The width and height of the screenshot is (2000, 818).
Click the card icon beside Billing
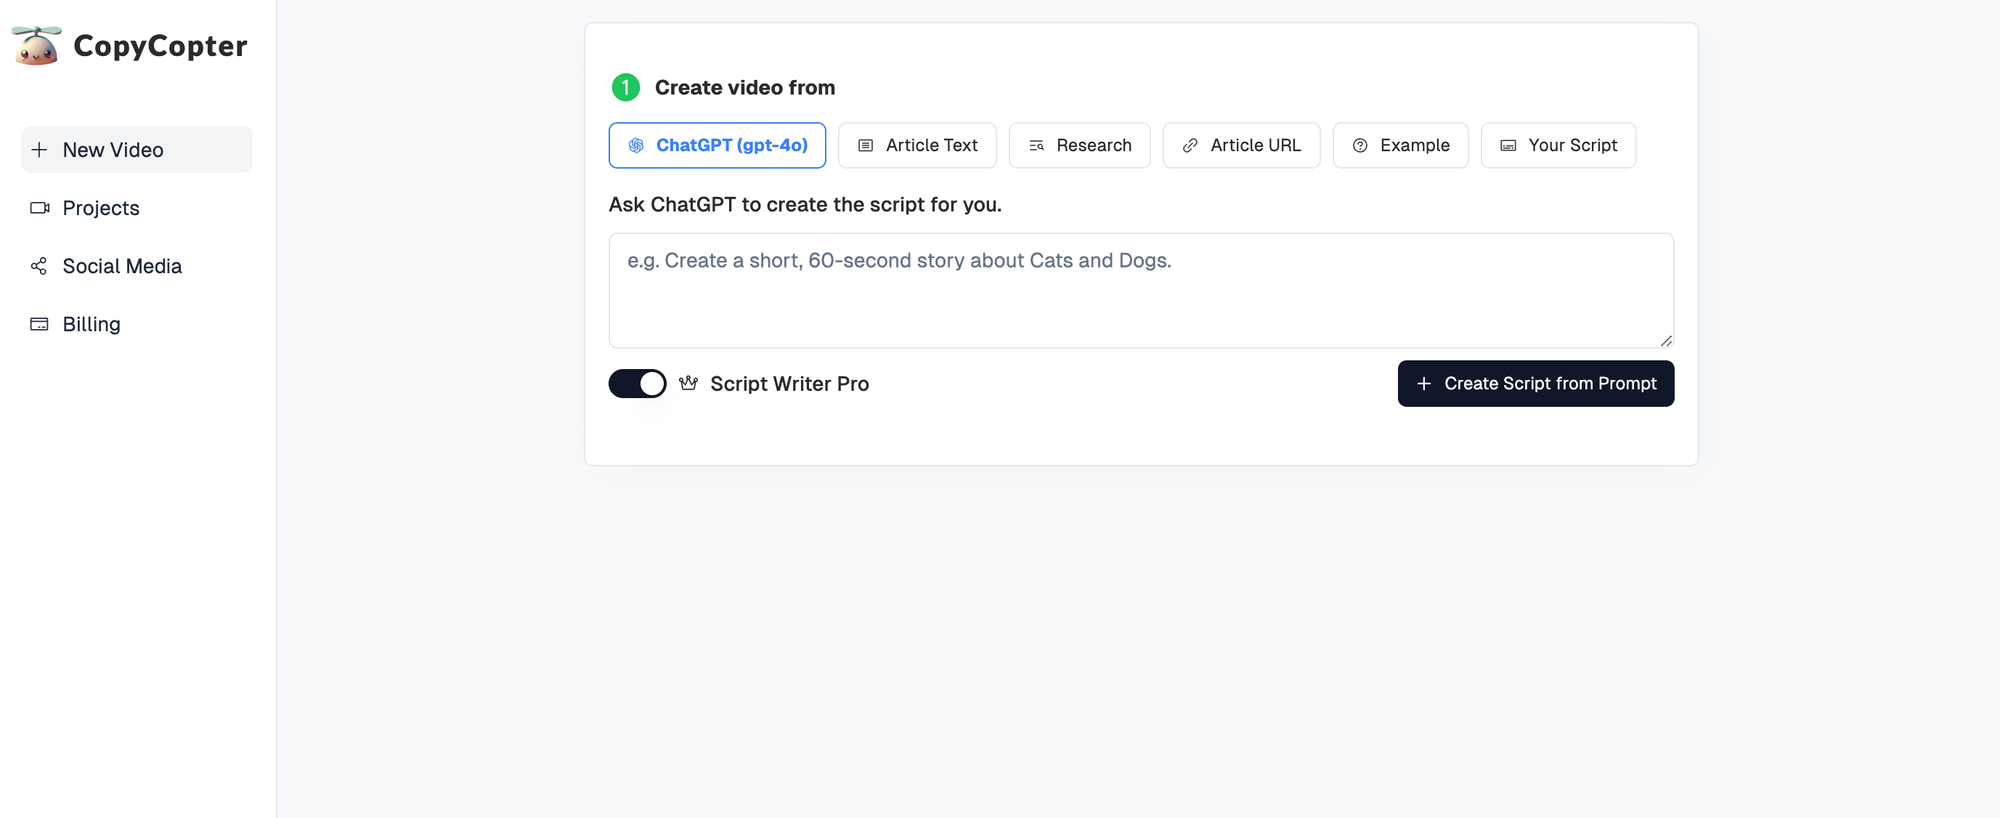39,324
